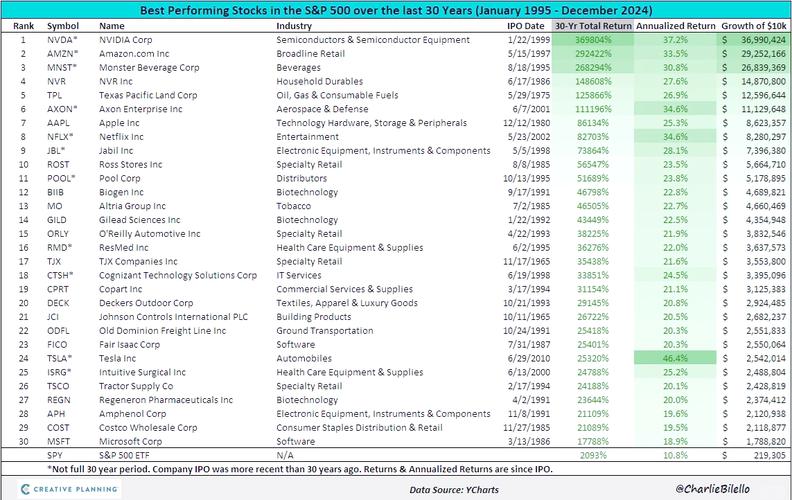Select ResMed Inc name cell
The width and height of the screenshot is (792, 500).
pyautogui.click(x=124, y=247)
